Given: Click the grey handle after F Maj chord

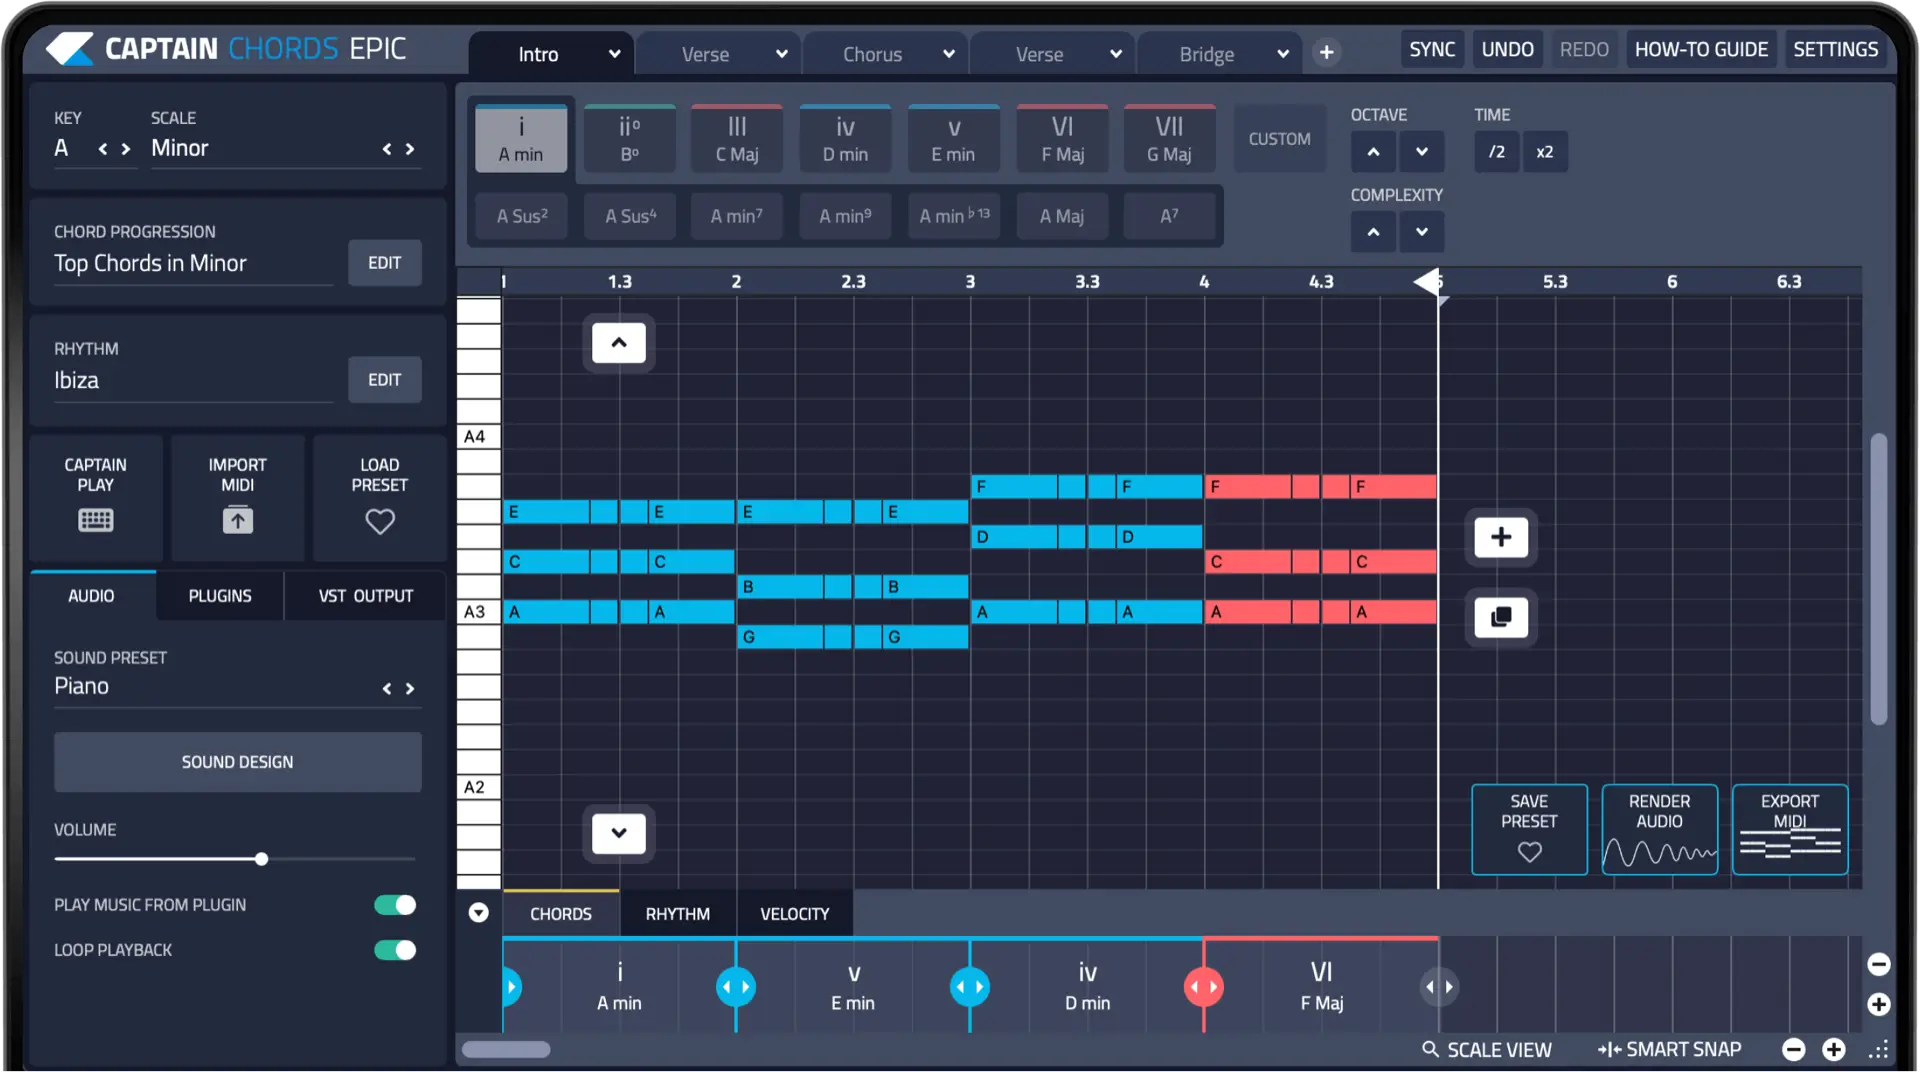Looking at the screenshot, I should (1439, 987).
